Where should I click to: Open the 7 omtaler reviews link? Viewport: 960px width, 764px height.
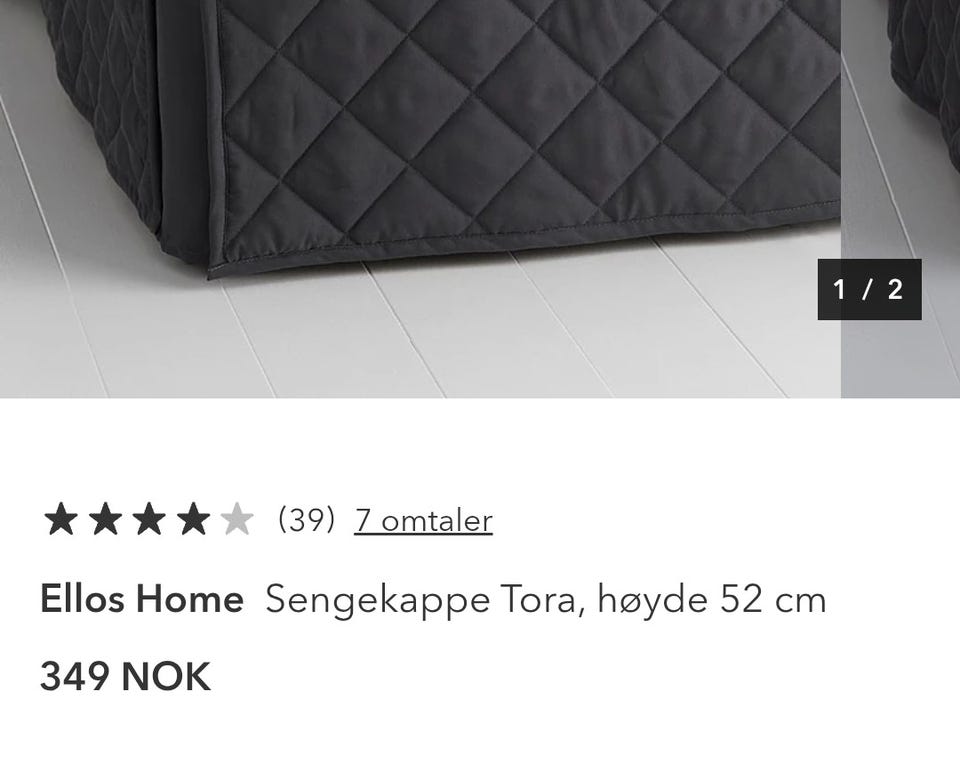click(x=423, y=521)
